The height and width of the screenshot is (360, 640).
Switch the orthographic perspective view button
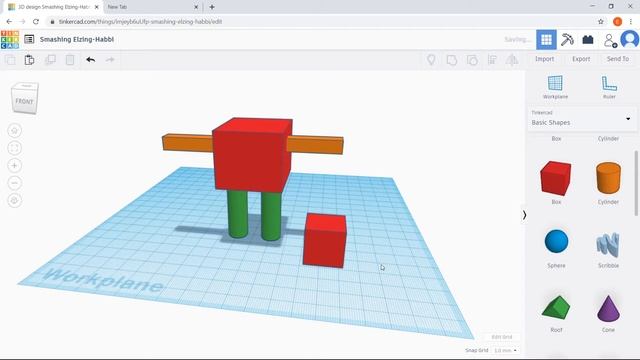pos(15,200)
